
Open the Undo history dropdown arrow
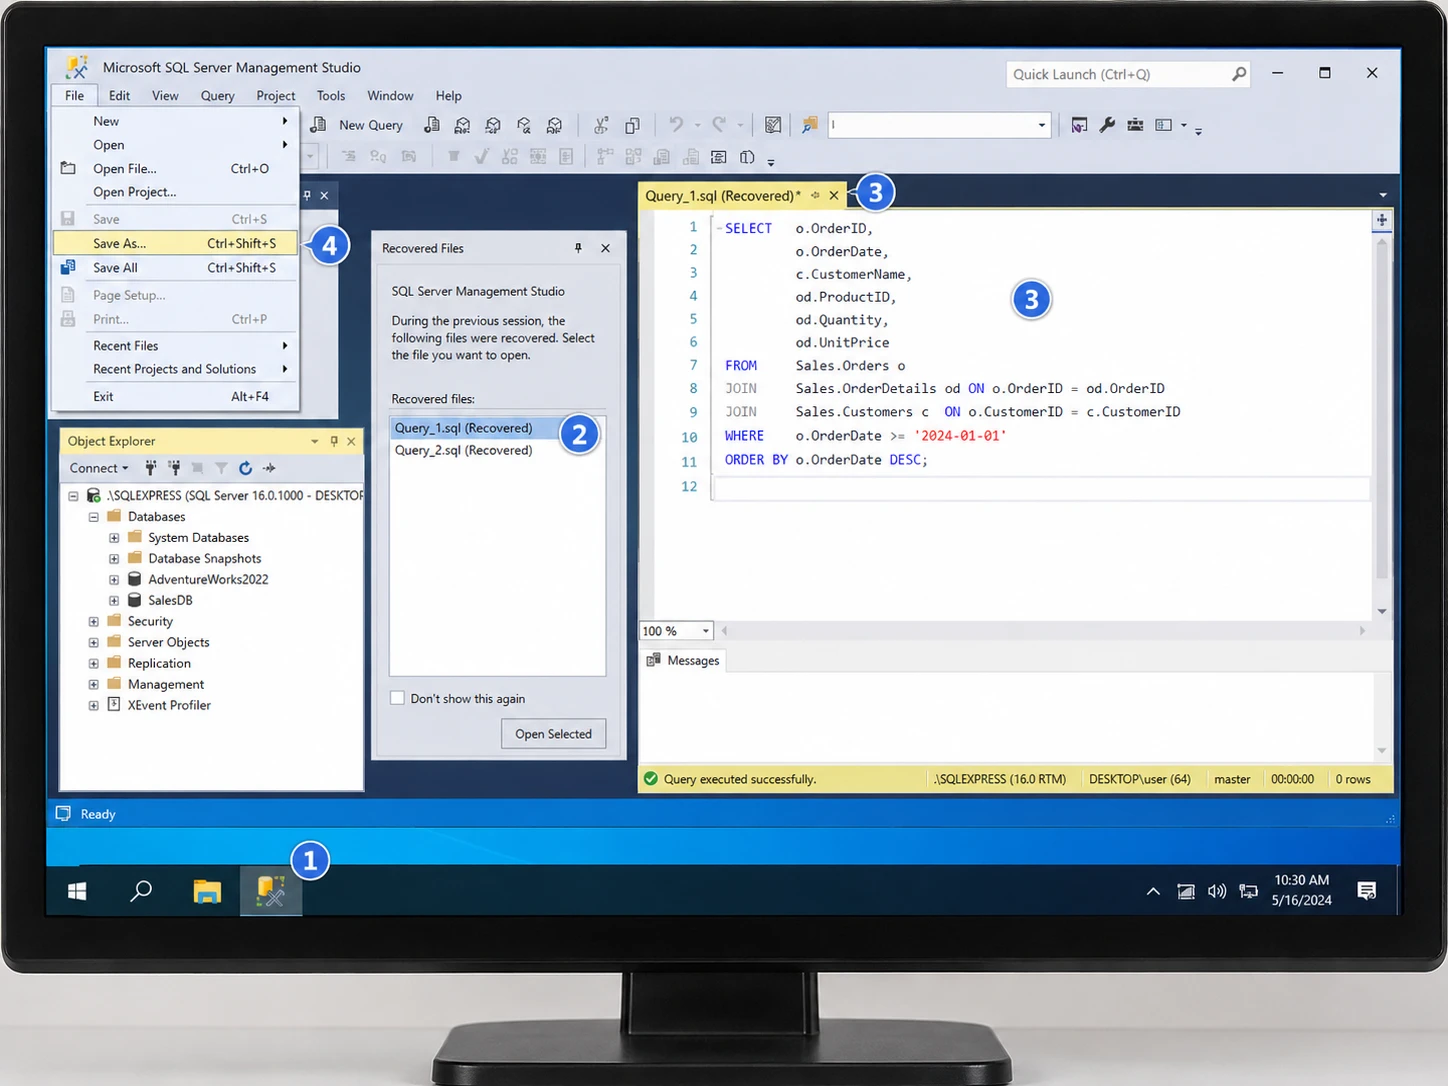697,125
